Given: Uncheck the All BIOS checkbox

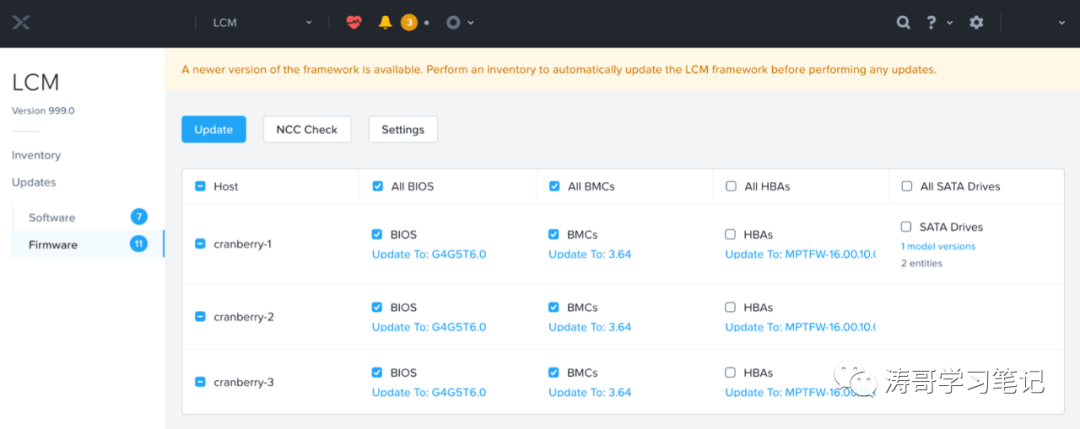Looking at the screenshot, I should 377,186.
